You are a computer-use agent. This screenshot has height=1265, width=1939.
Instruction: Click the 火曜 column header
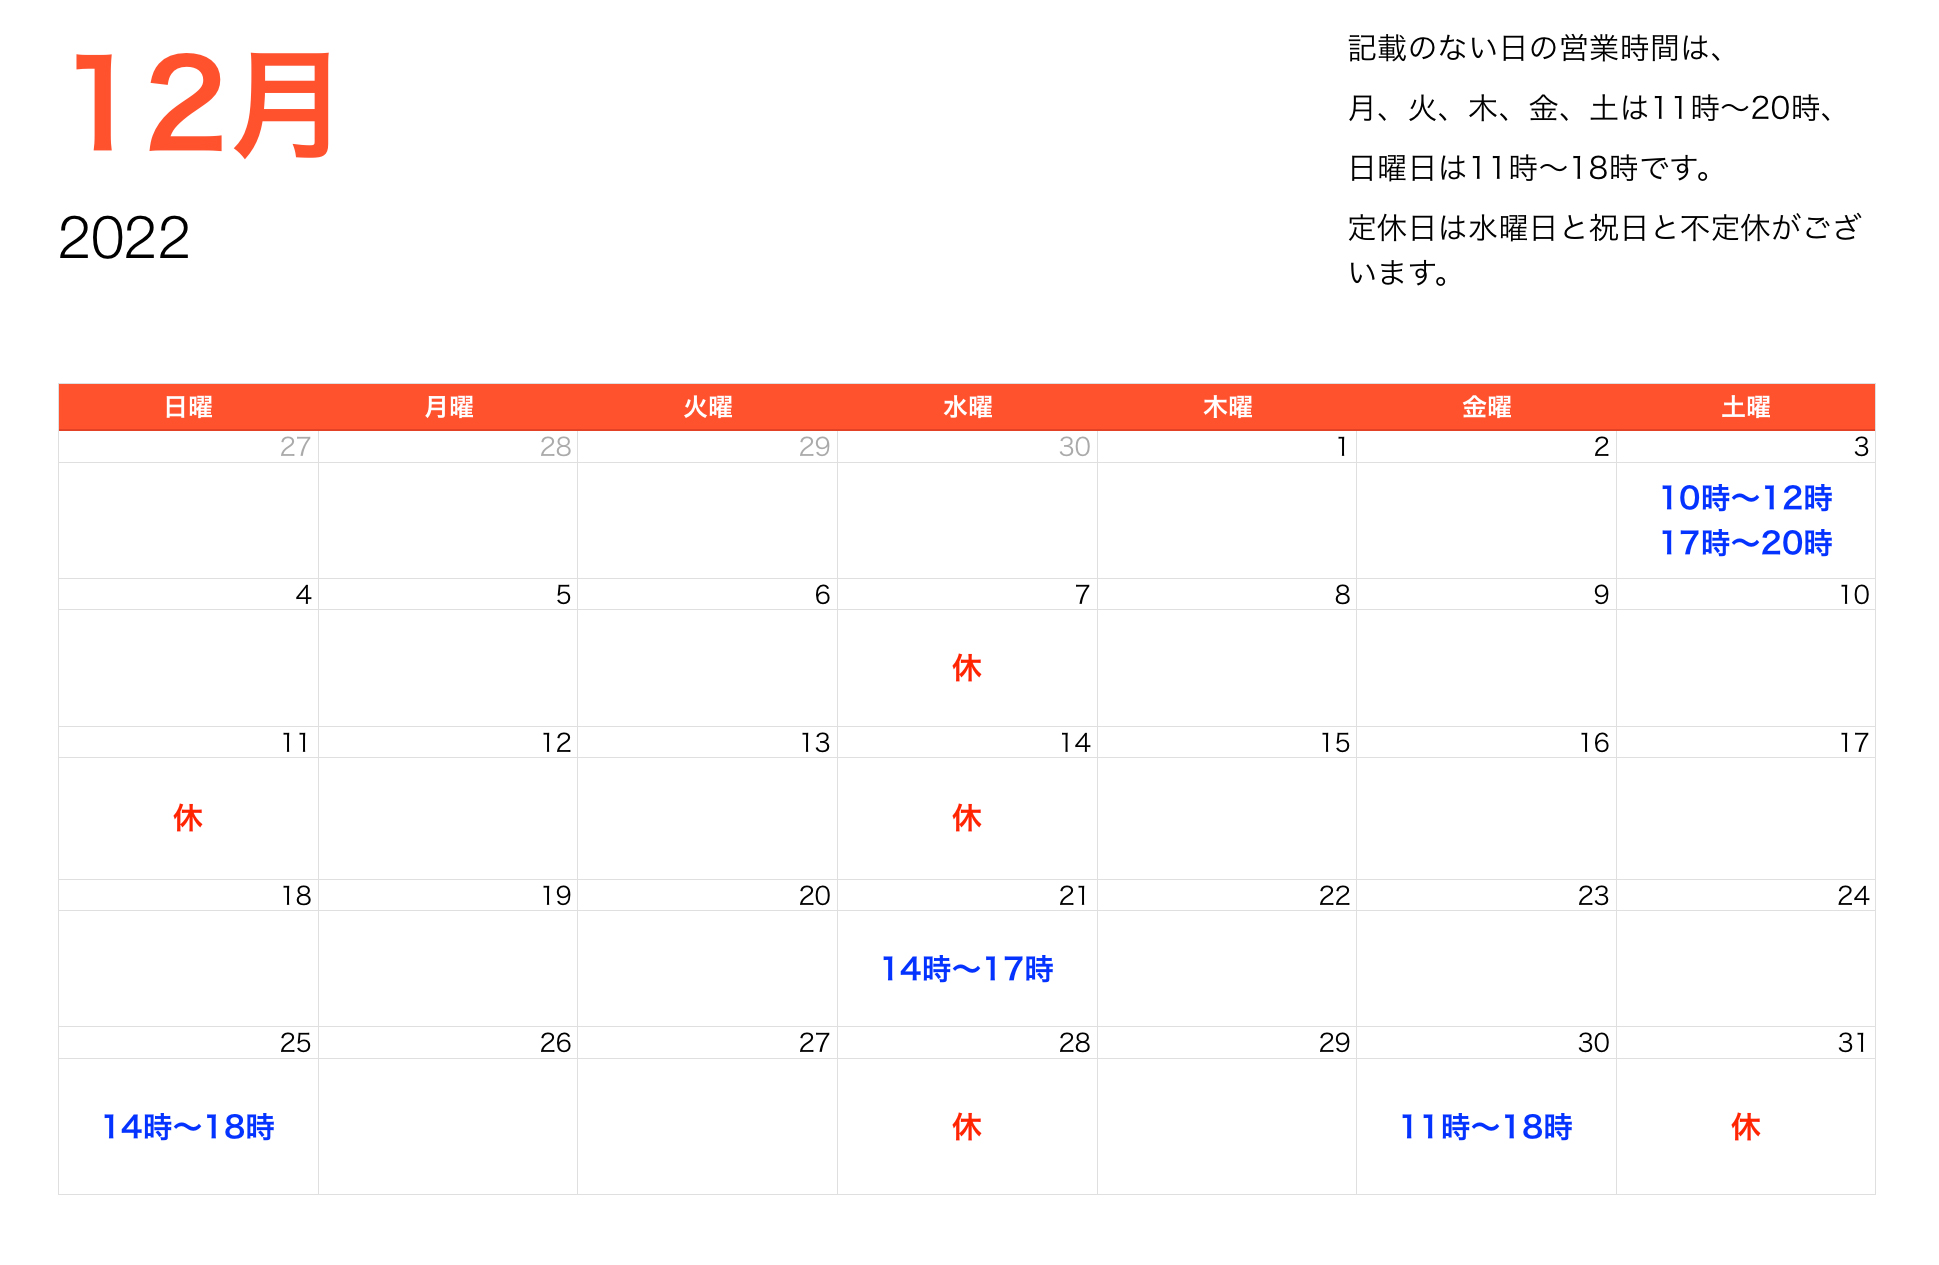708,407
